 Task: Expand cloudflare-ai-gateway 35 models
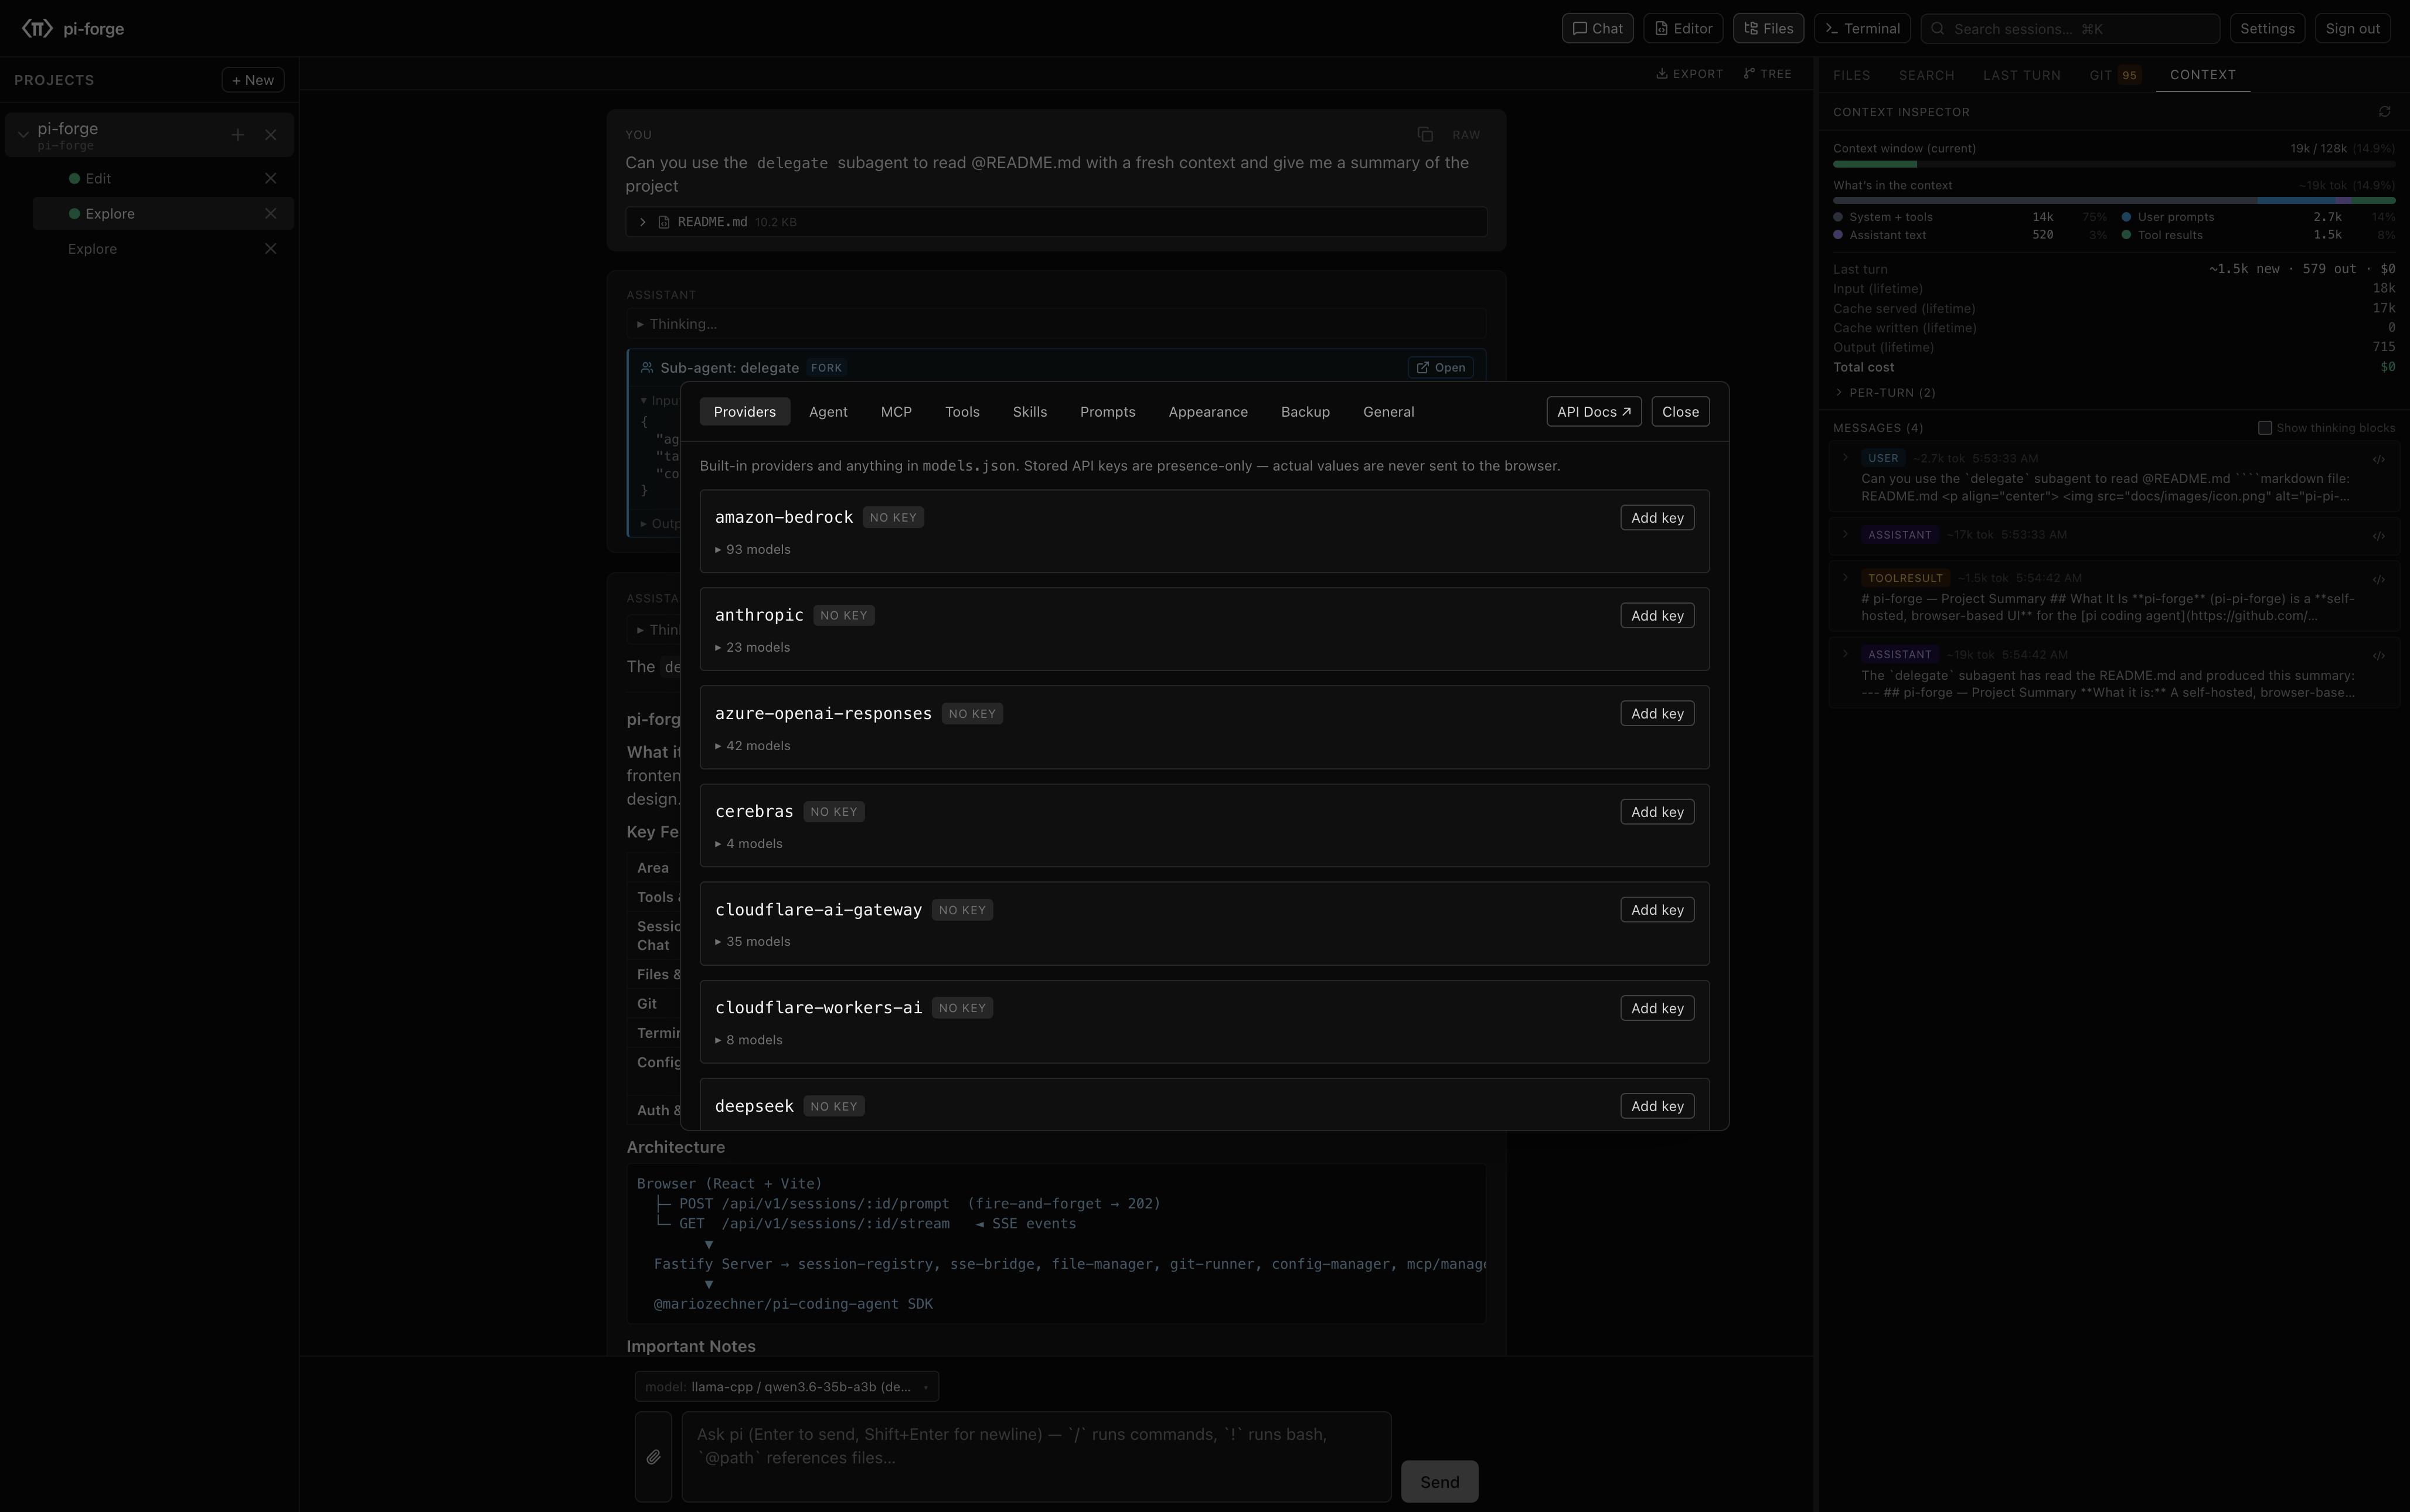coord(753,942)
